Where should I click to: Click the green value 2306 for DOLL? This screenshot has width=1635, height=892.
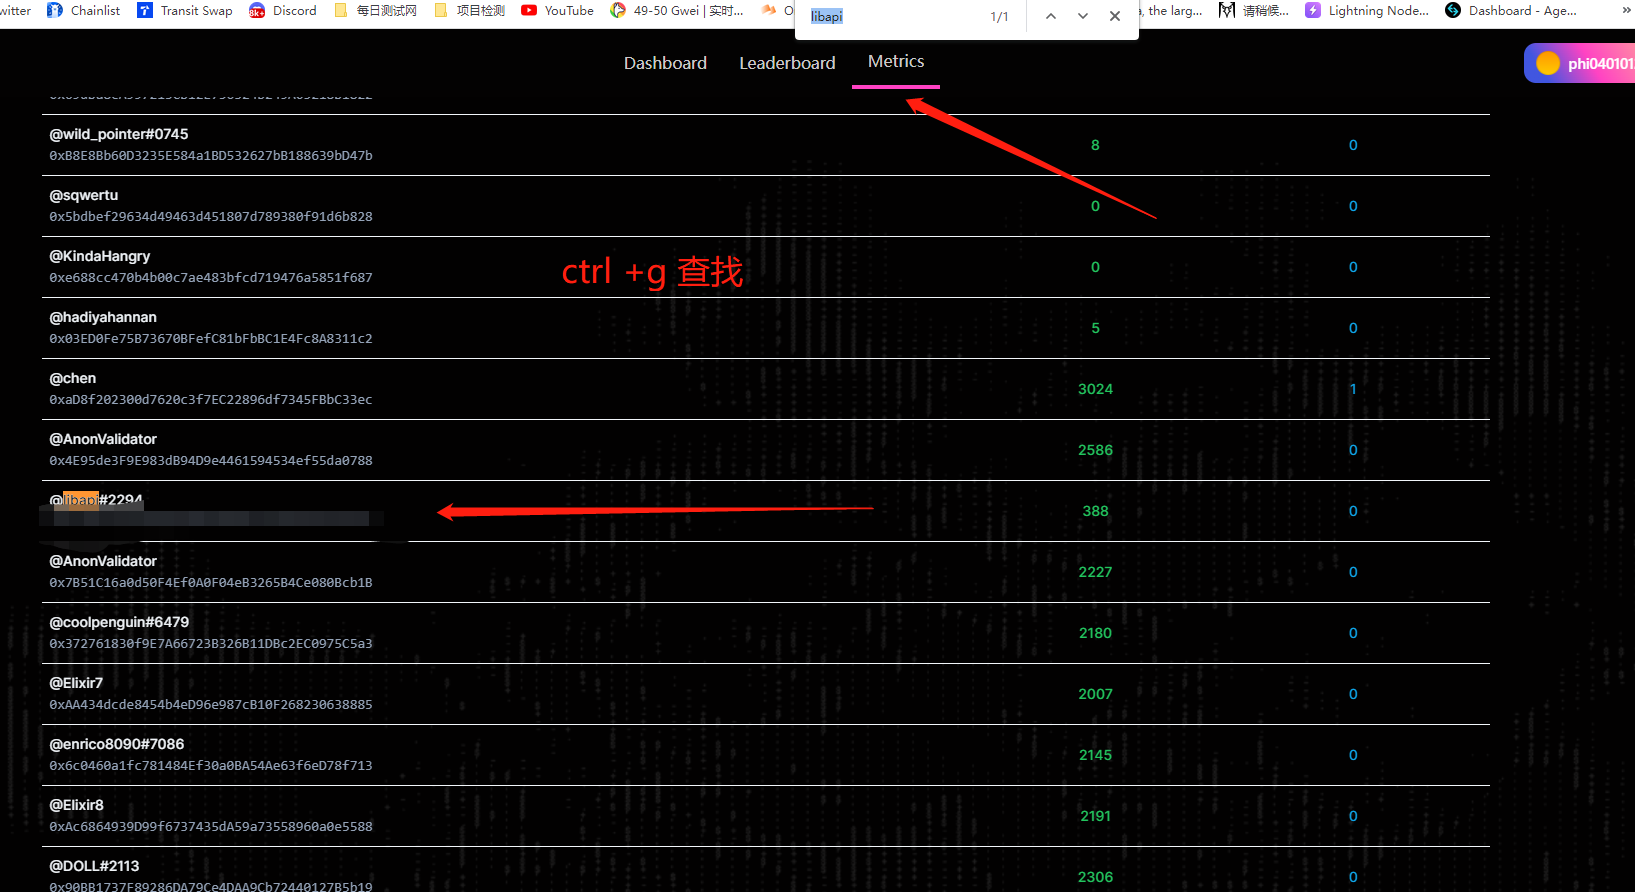click(1095, 877)
